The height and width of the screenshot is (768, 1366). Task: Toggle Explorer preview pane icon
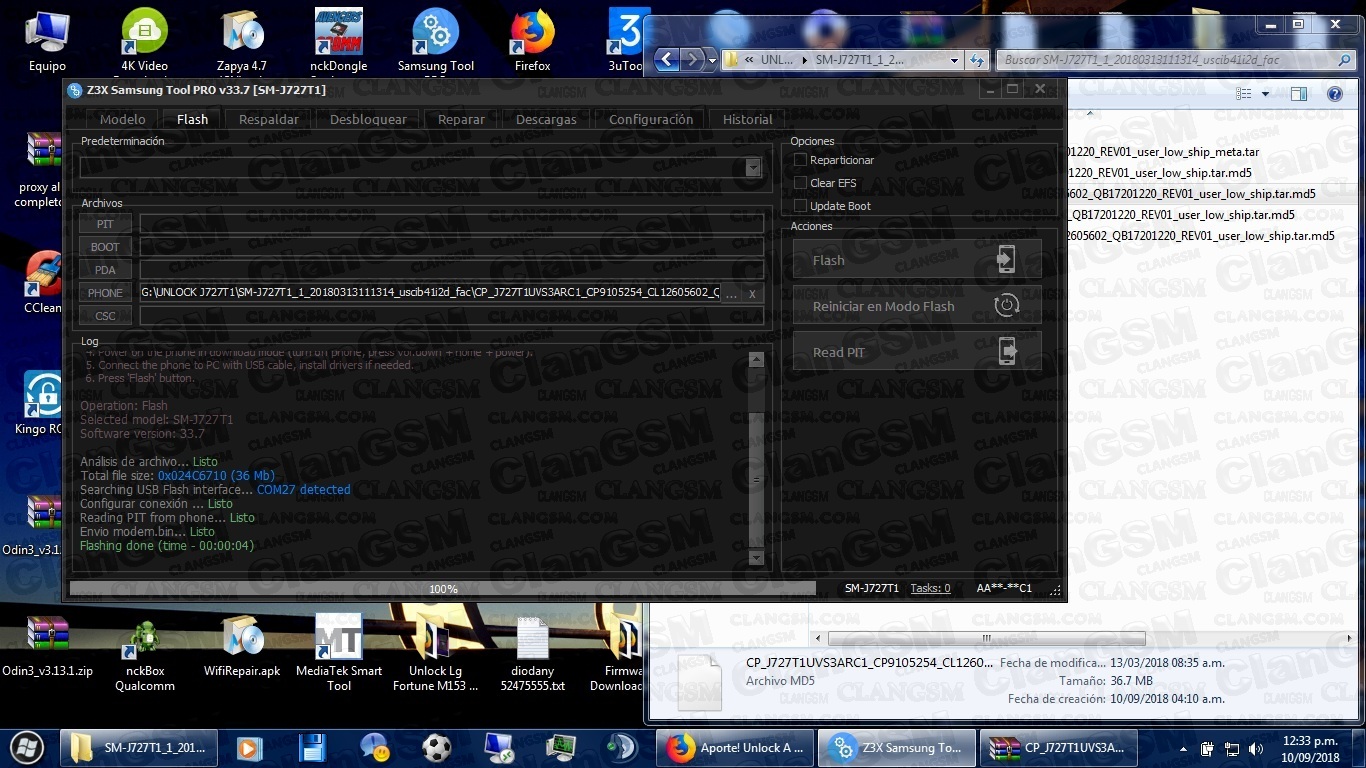click(x=1299, y=94)
